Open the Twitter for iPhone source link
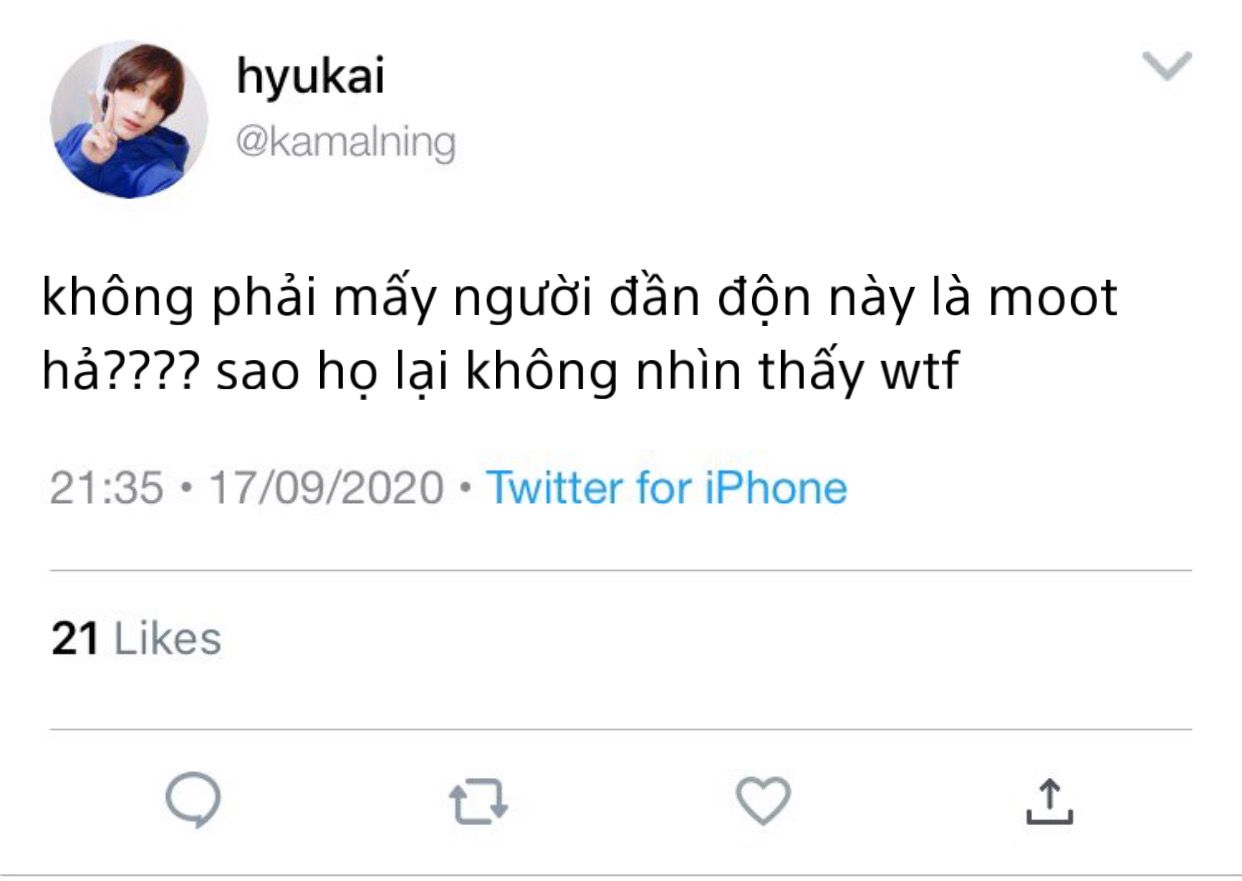 pyautogui.click(x=666, y=488)
